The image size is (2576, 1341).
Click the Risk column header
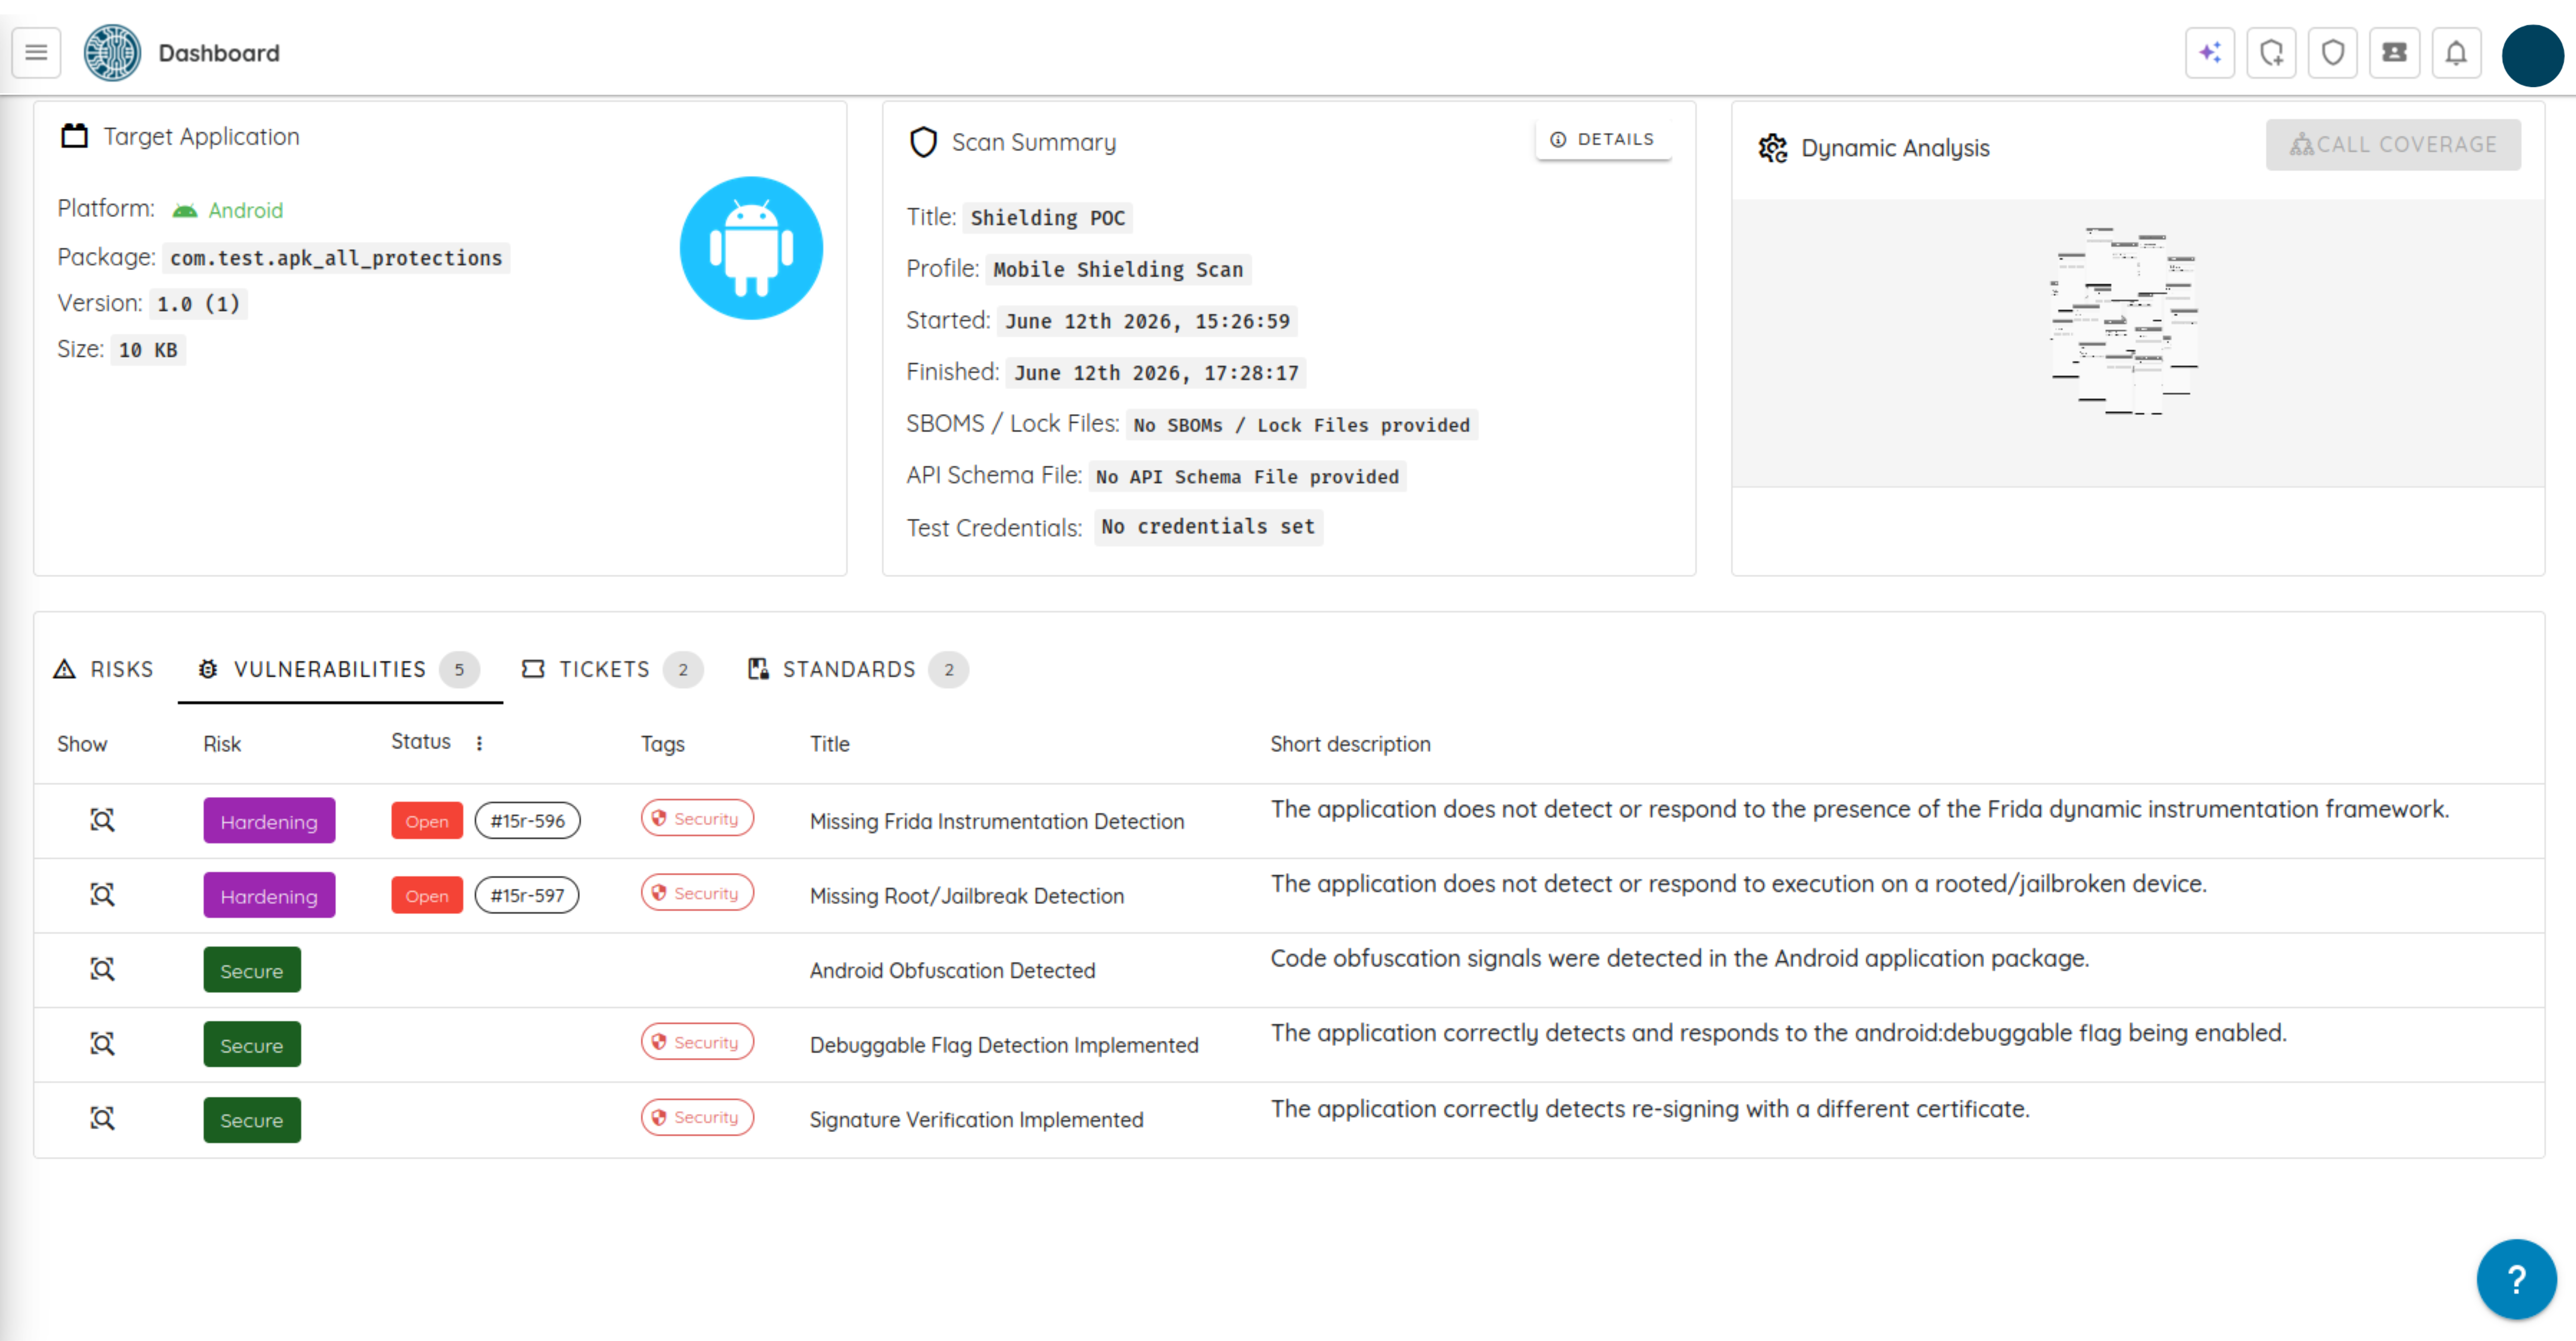(x=222, y=744)
